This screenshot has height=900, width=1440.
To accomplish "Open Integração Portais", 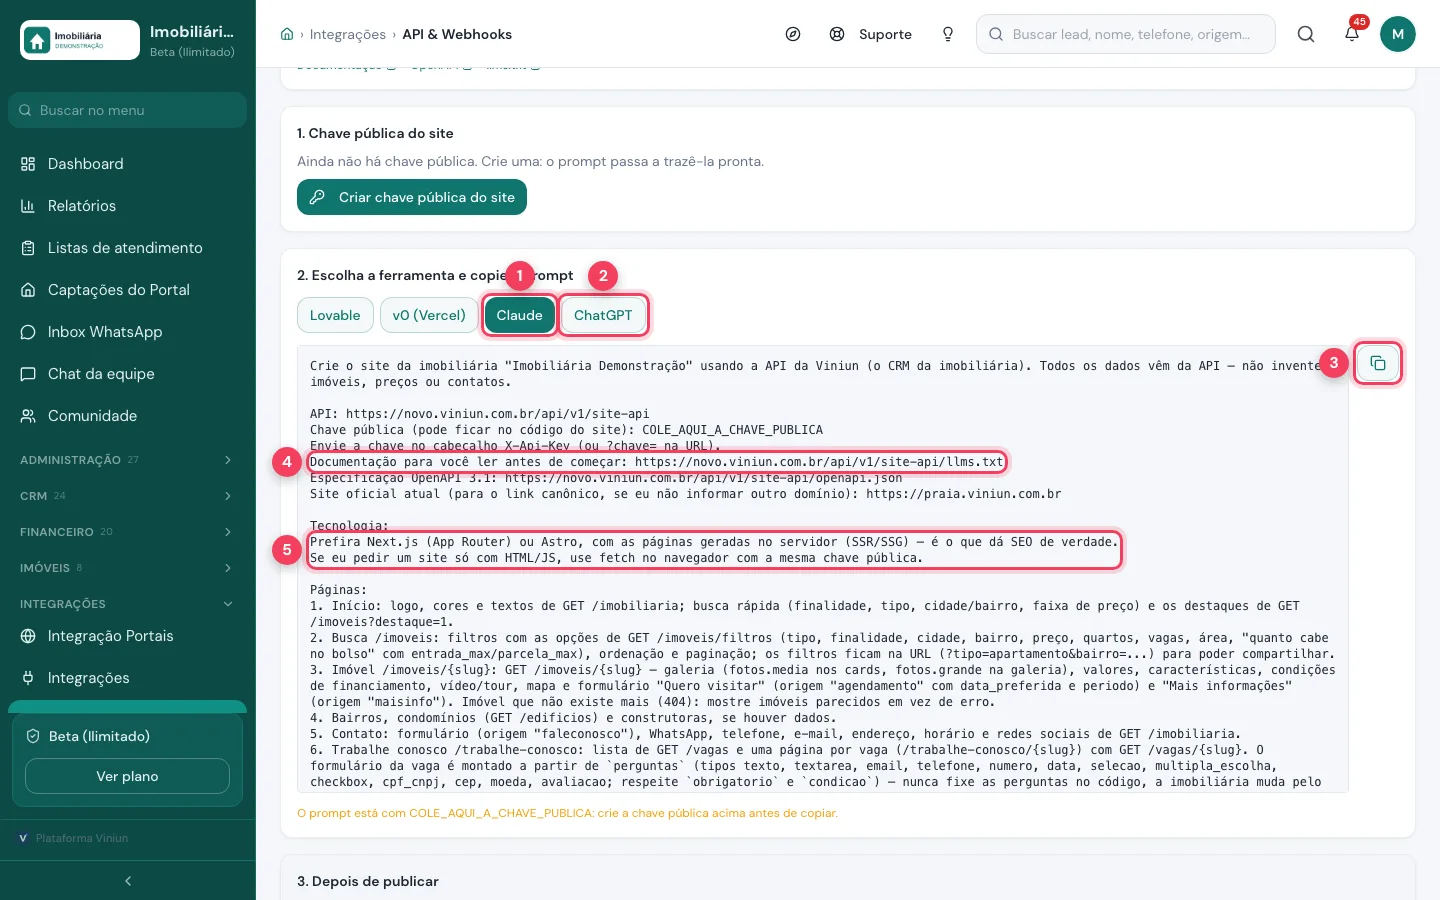I will tap(128, 636).
